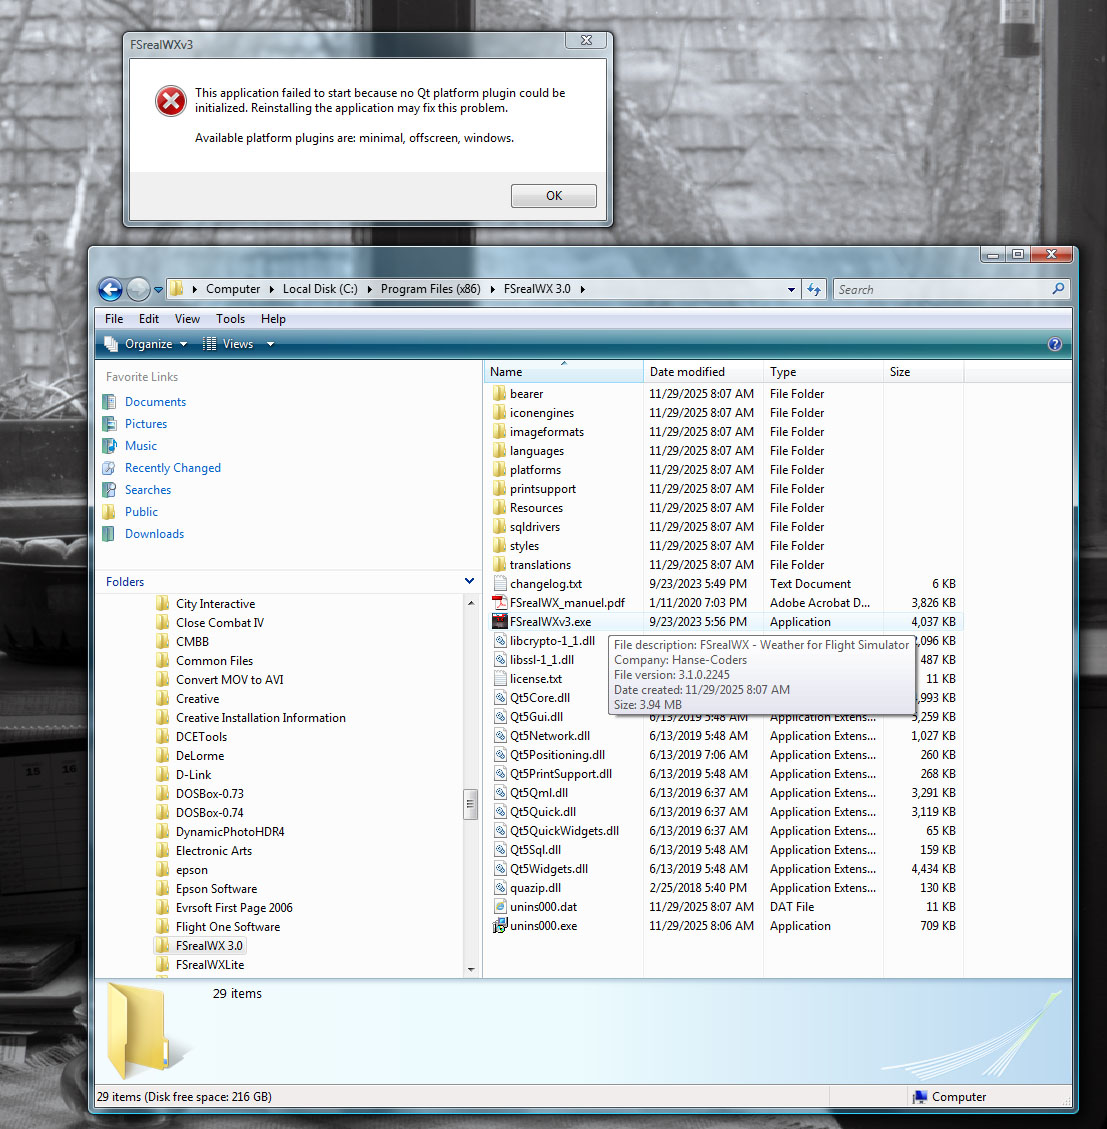Sort files by Date modified column
Image resolution: width=1107 pixels, height=1129 pixels.
pyautogui.click(x=687, y=372)
